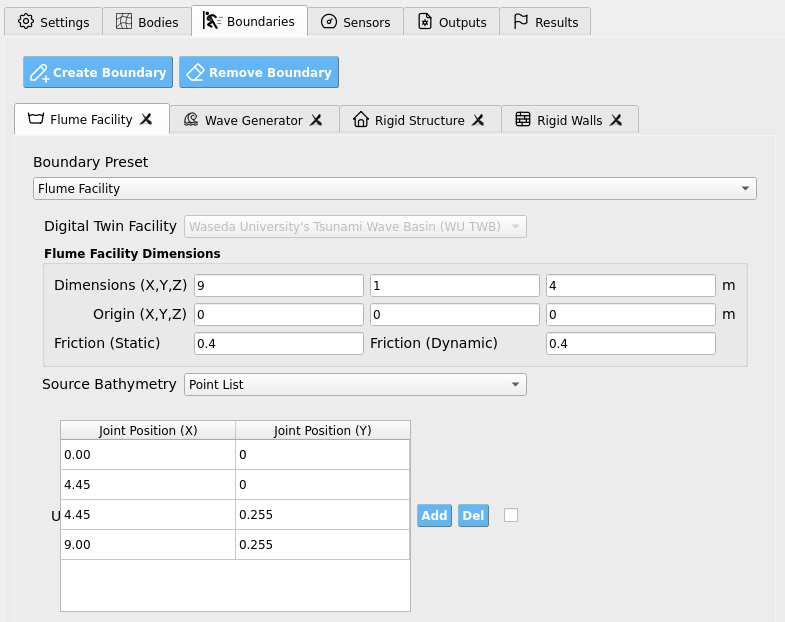Click the eraser icon on Remove Boundary

point(195,73)
